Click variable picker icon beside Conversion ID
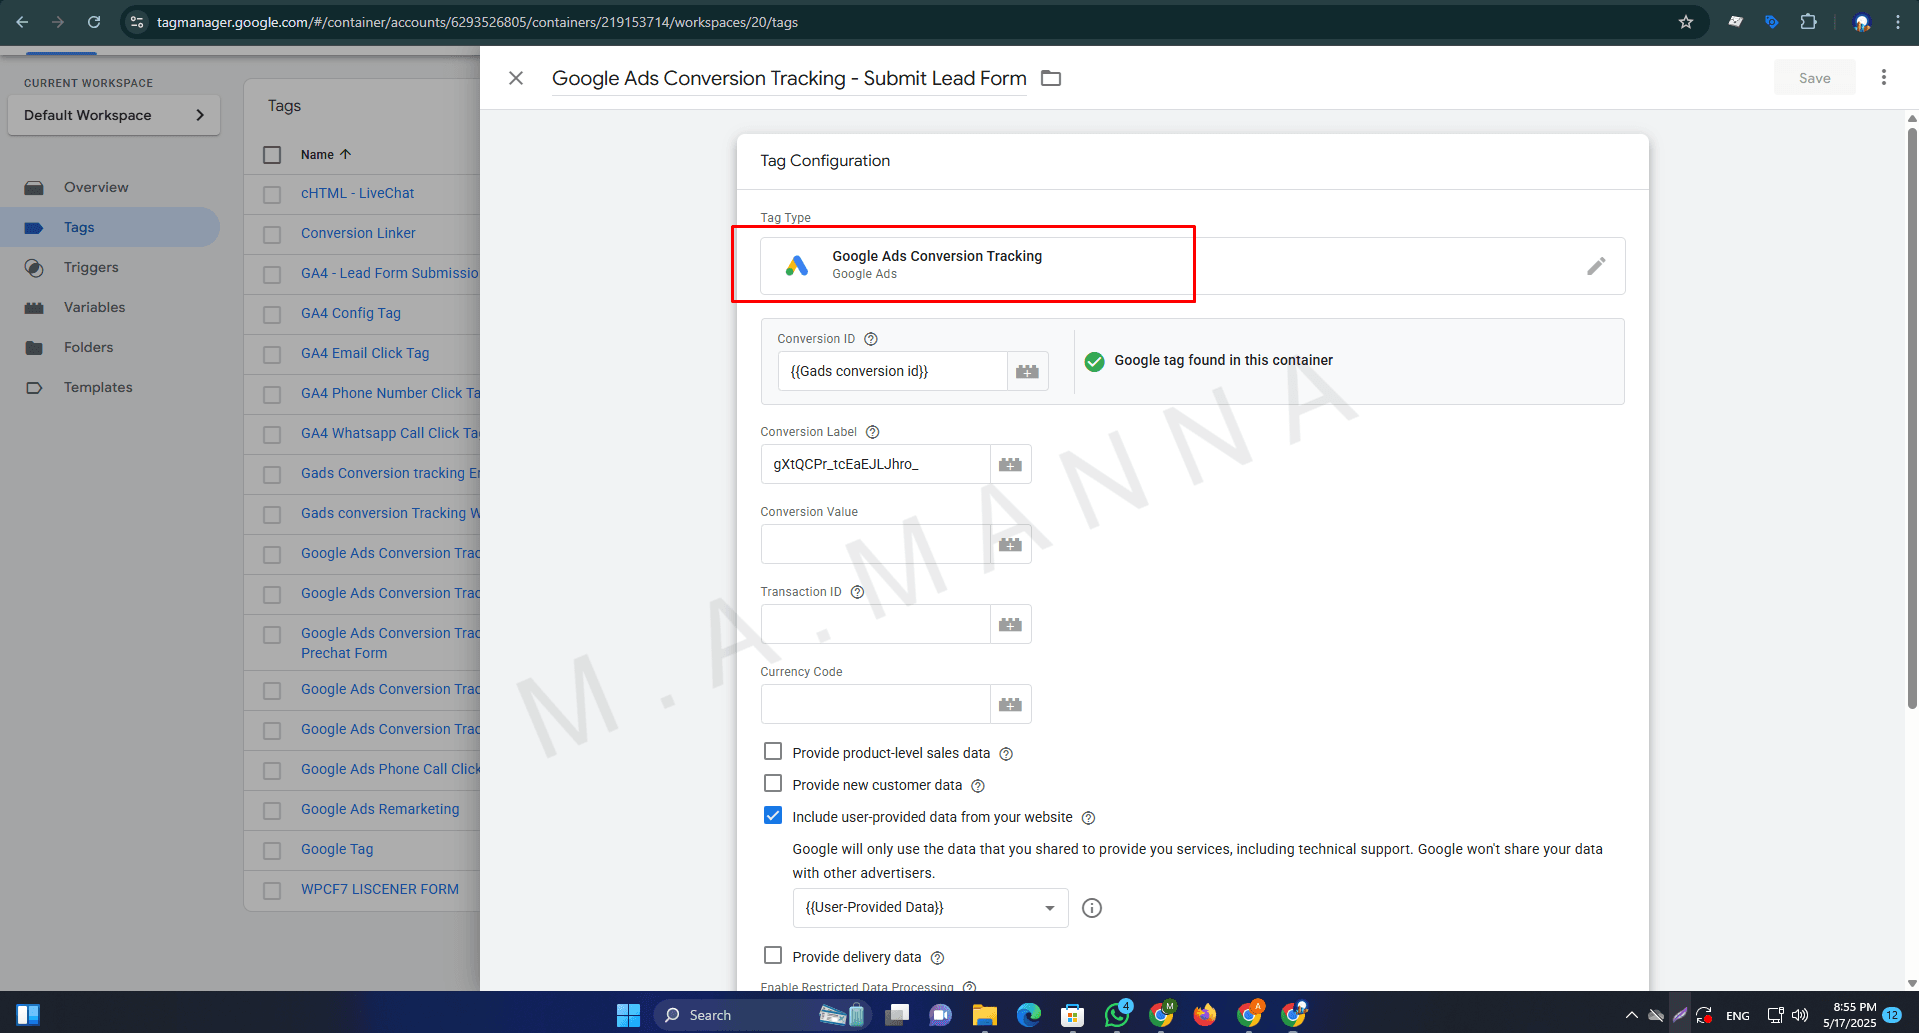The width and height of the screenshot is (1919, 1033). point(1027,372)
